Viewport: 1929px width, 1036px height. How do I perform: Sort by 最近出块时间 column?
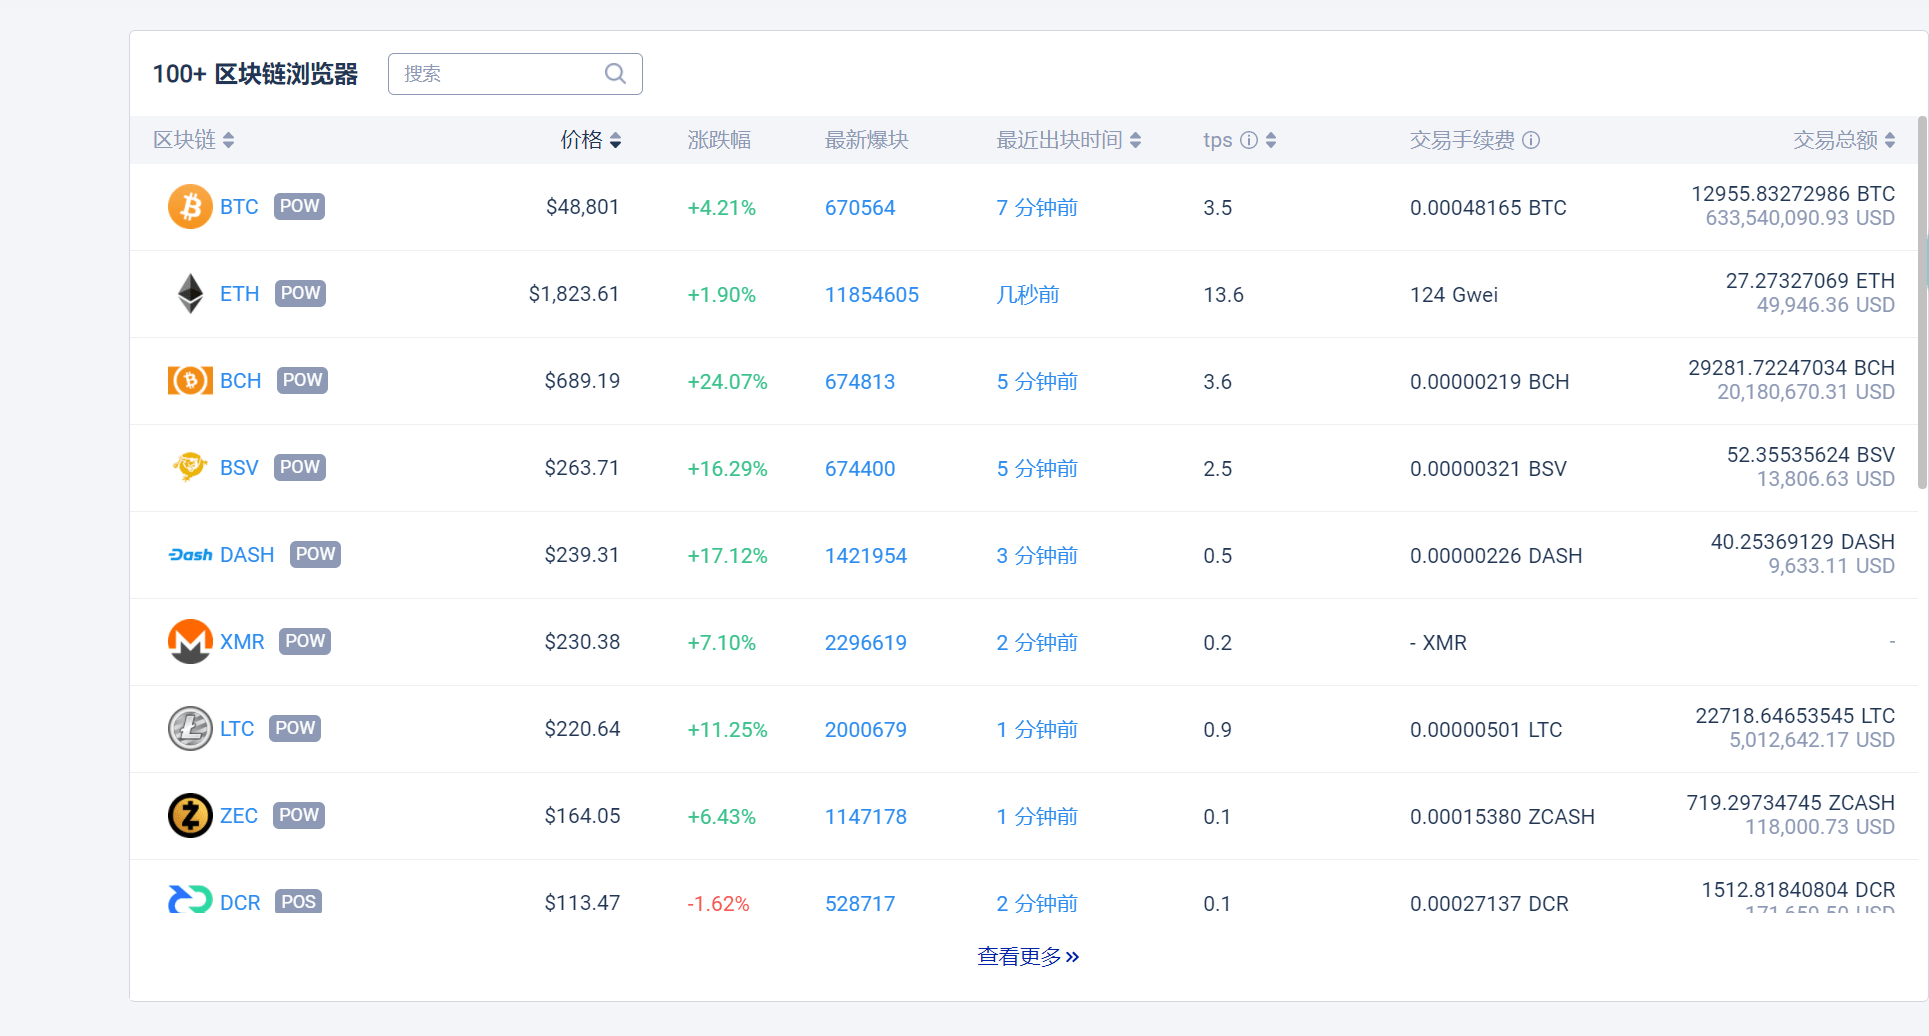point(1135,140)
